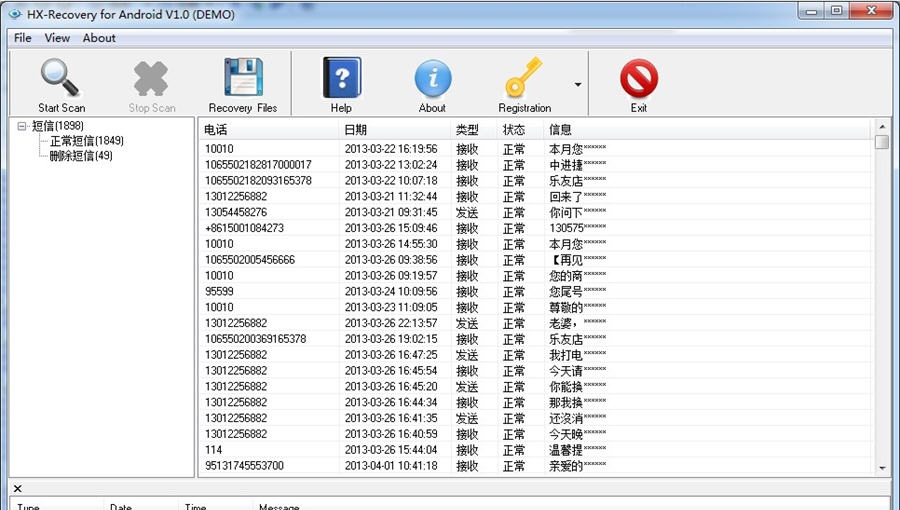Viewport: 900px width, 510px height.
Task: Select row with phone +8615001084273
Action: 535,228
